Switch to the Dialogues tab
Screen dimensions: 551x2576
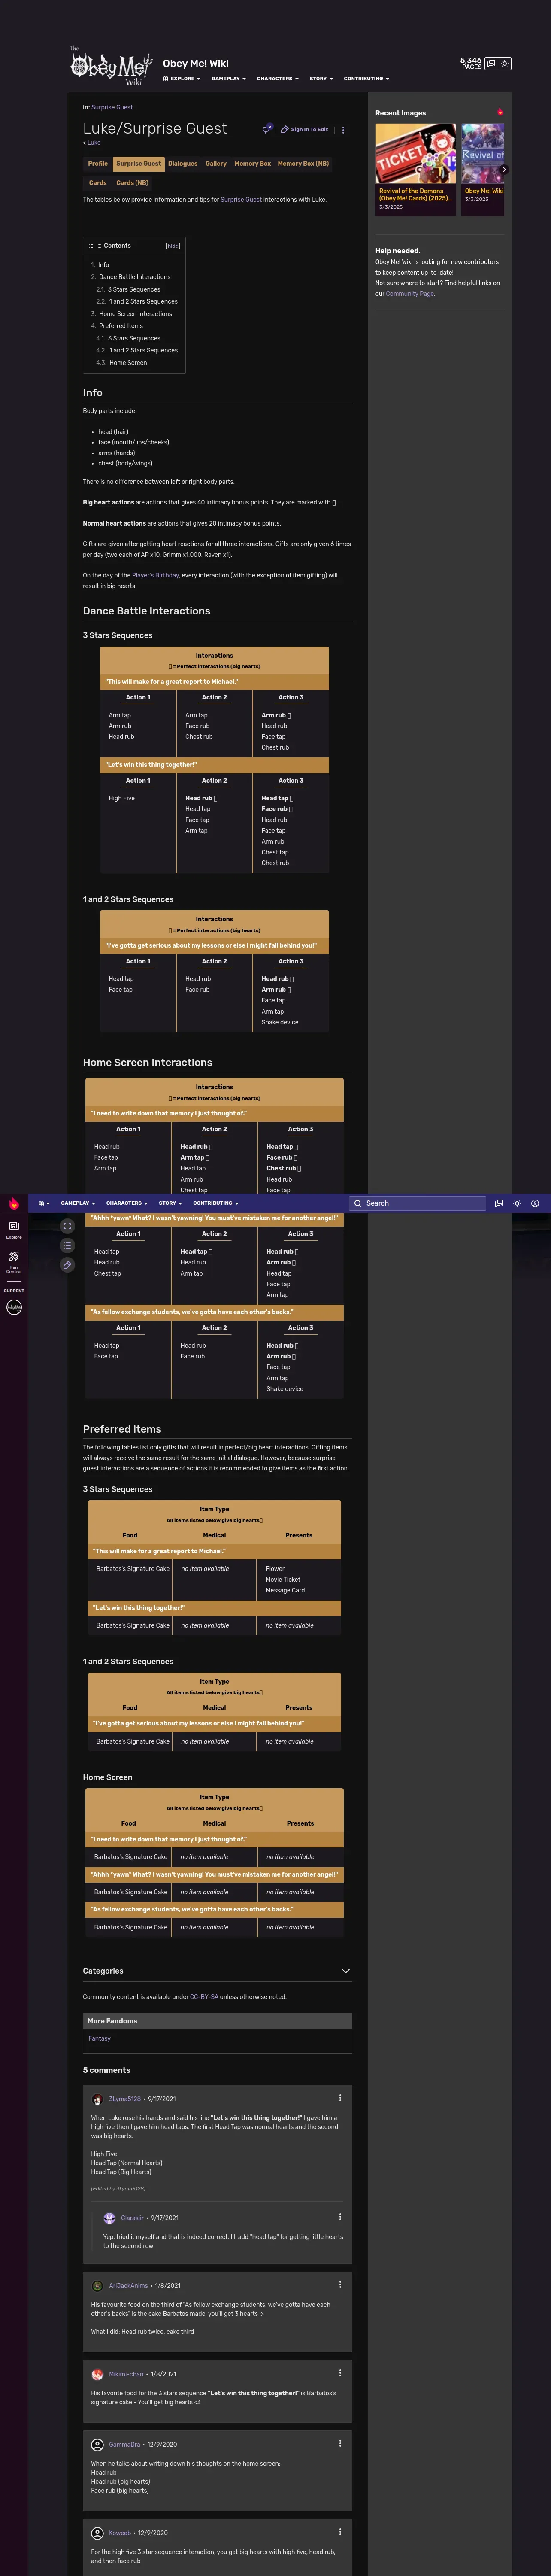pyautogui.click(x=182, y=163)
